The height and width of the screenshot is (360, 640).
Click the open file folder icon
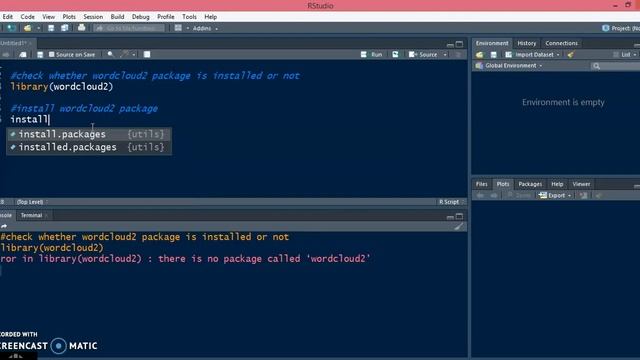click(27, 28)
